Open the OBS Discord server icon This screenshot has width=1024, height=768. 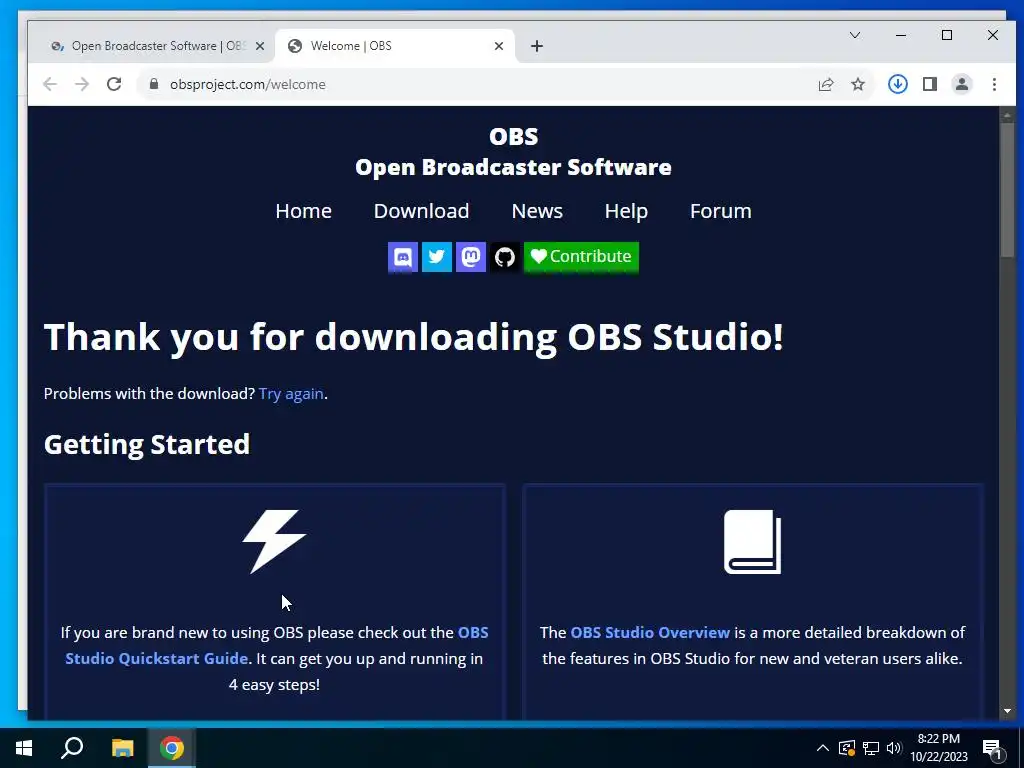click(x=402, y=257)
